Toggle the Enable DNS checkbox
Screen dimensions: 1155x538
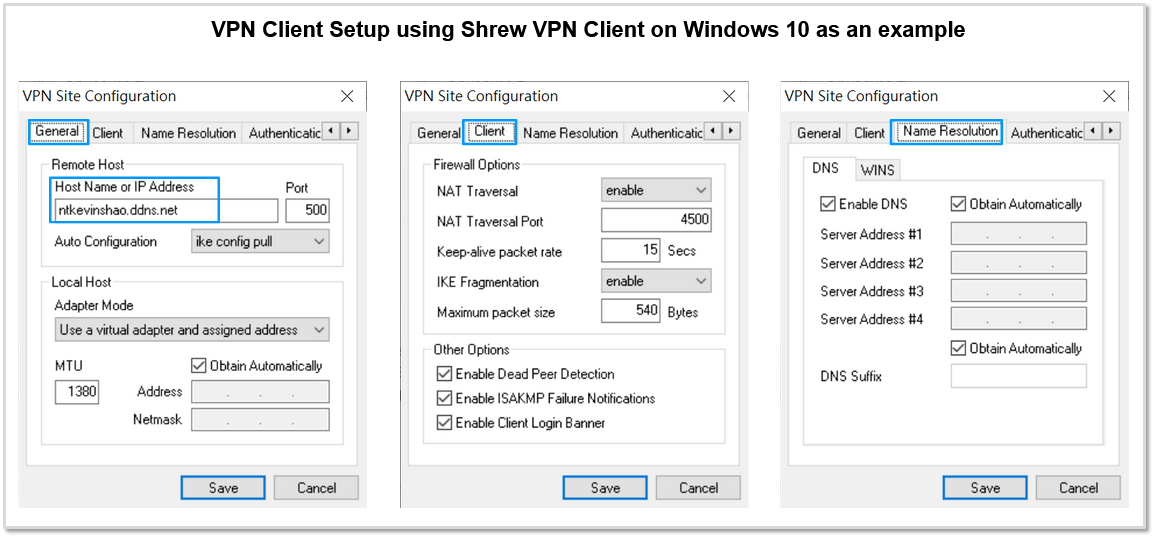pyautogui.click(x=827, y=204)
